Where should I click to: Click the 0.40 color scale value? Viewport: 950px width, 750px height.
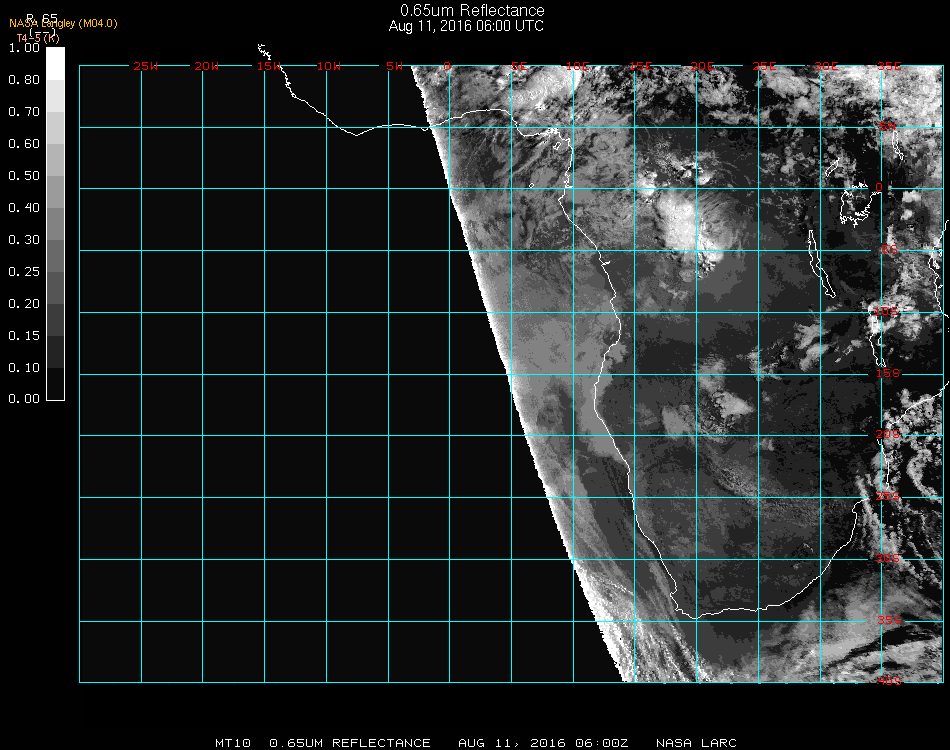click(x=24, y=208)
